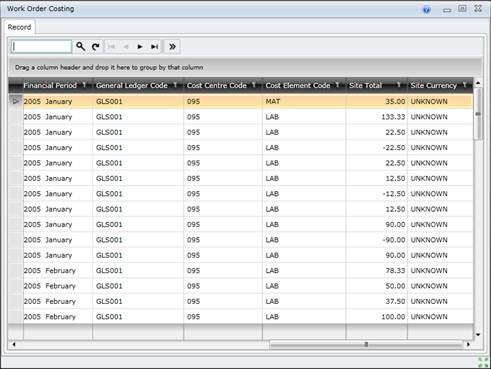The width and height of the screenshot is (491, 369).
Task: Open Cost Element Code column filter
Action: pyautogui.click(x=337, y=85)
